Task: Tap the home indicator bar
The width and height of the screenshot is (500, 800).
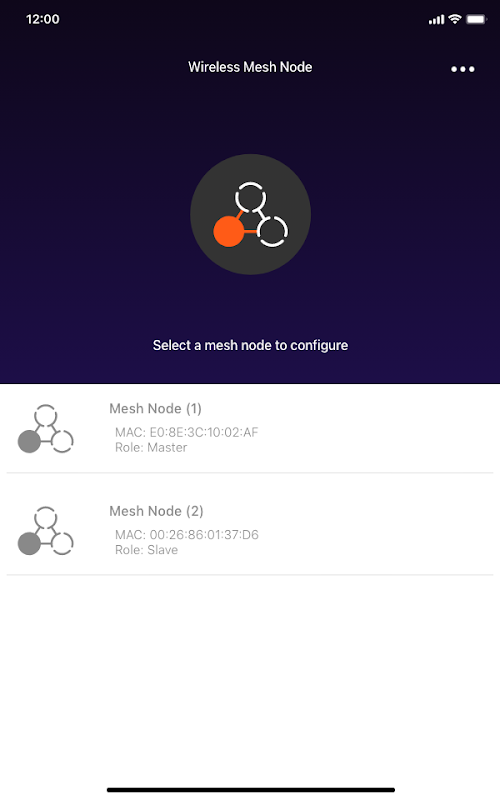Action: coord(251,790)
